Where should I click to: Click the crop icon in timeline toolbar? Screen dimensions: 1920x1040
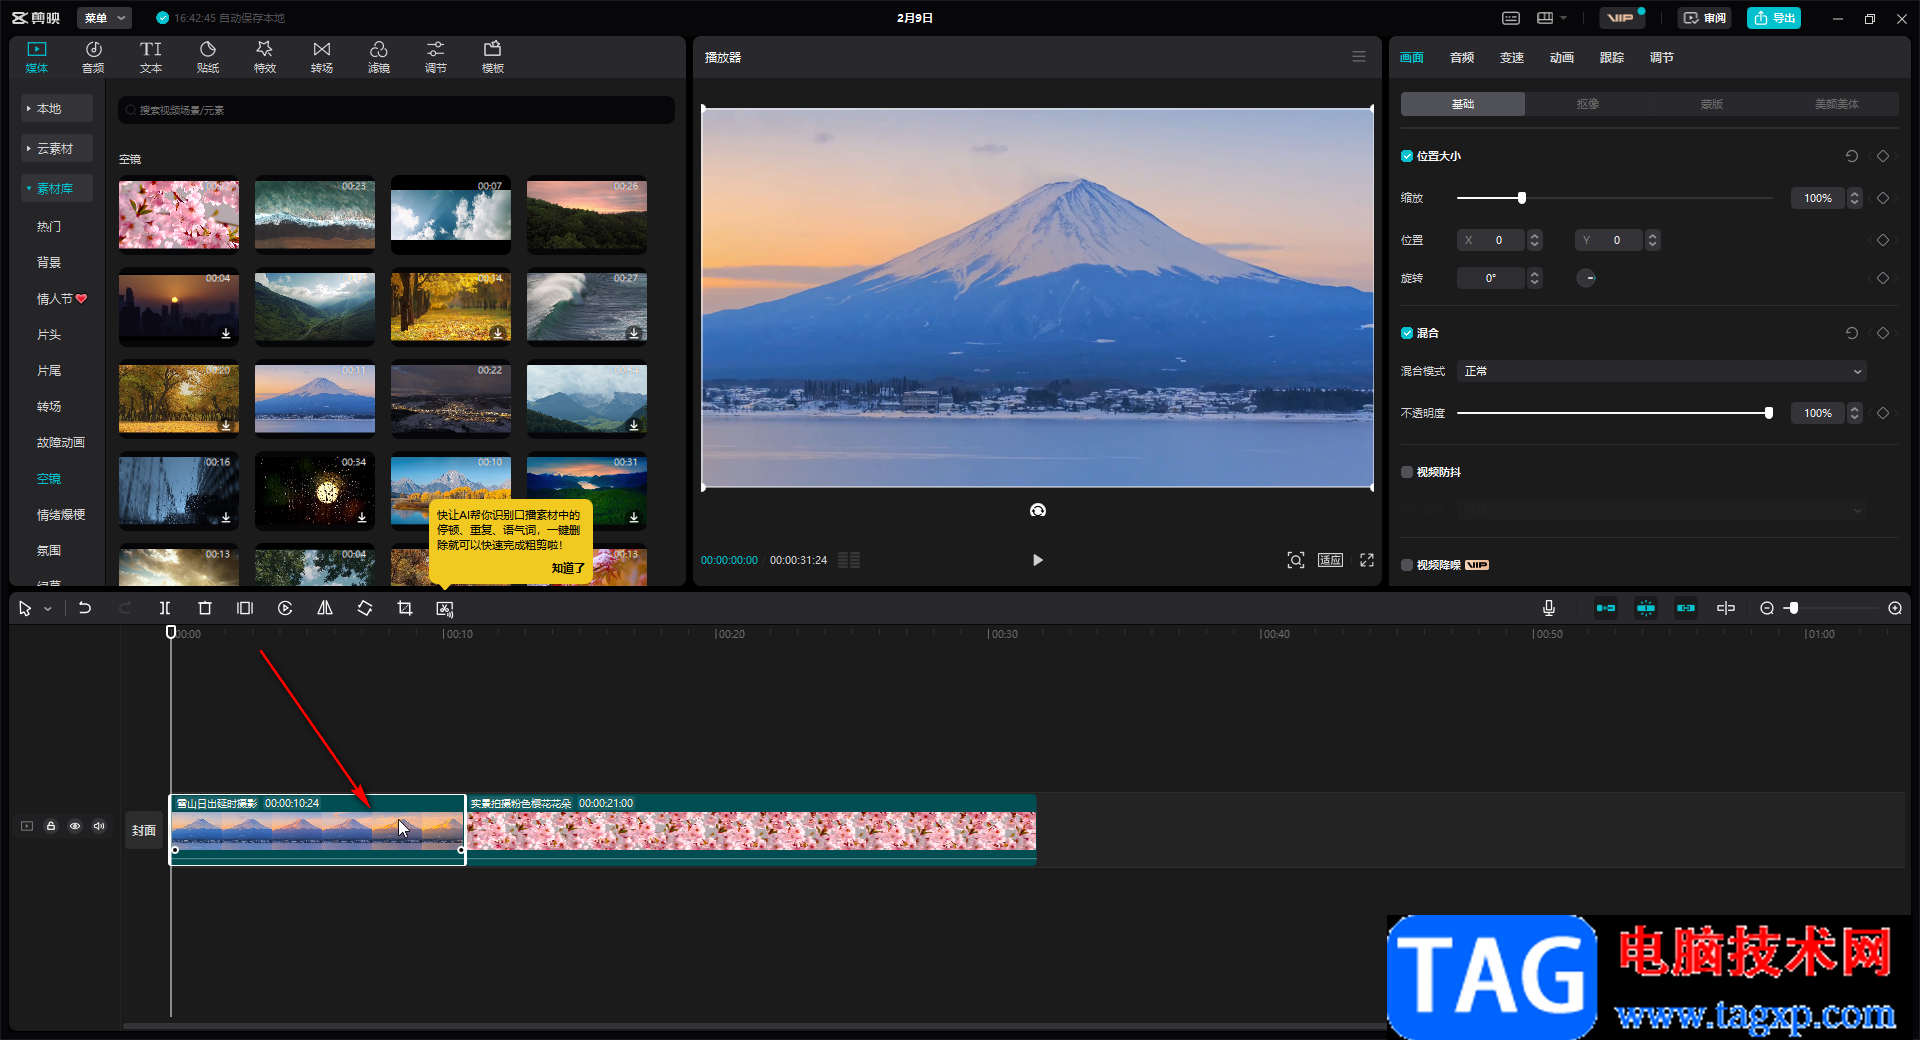[x=405, y=608]
